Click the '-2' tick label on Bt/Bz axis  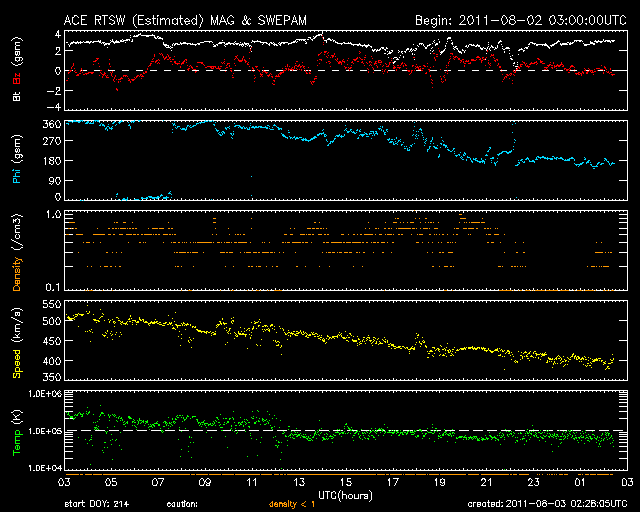(x=53, y=91)
